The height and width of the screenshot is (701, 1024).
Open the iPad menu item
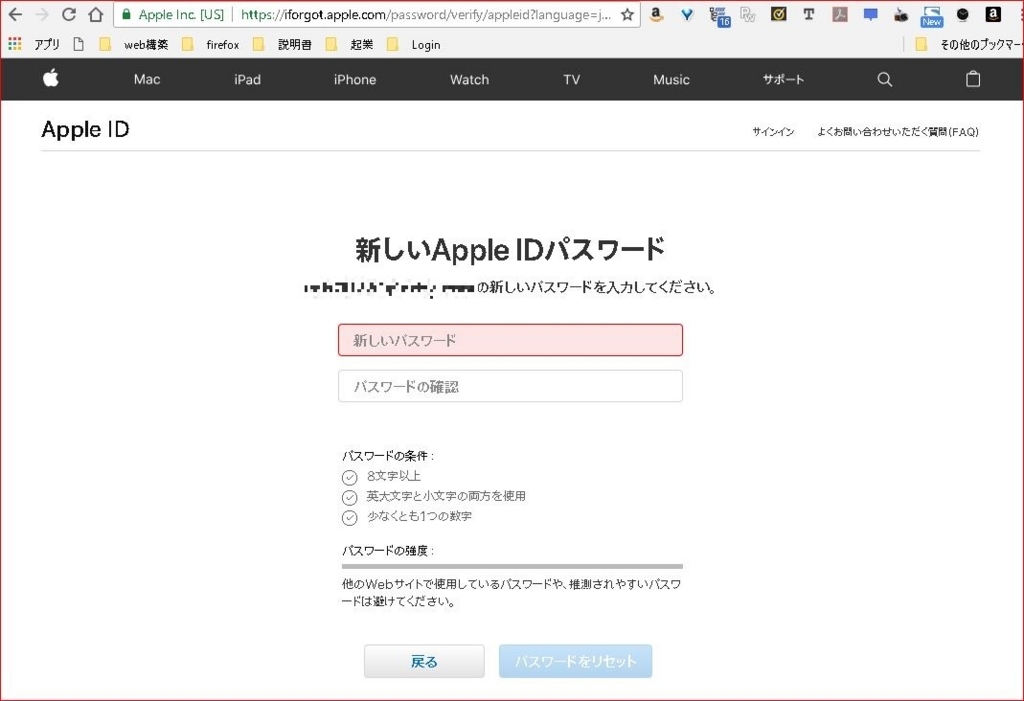point(247,79)
